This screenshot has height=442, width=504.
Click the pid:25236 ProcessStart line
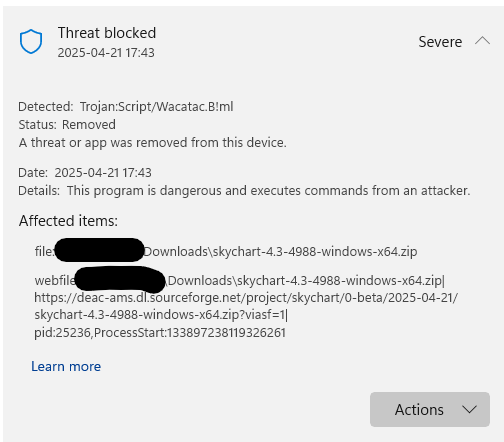160,333
